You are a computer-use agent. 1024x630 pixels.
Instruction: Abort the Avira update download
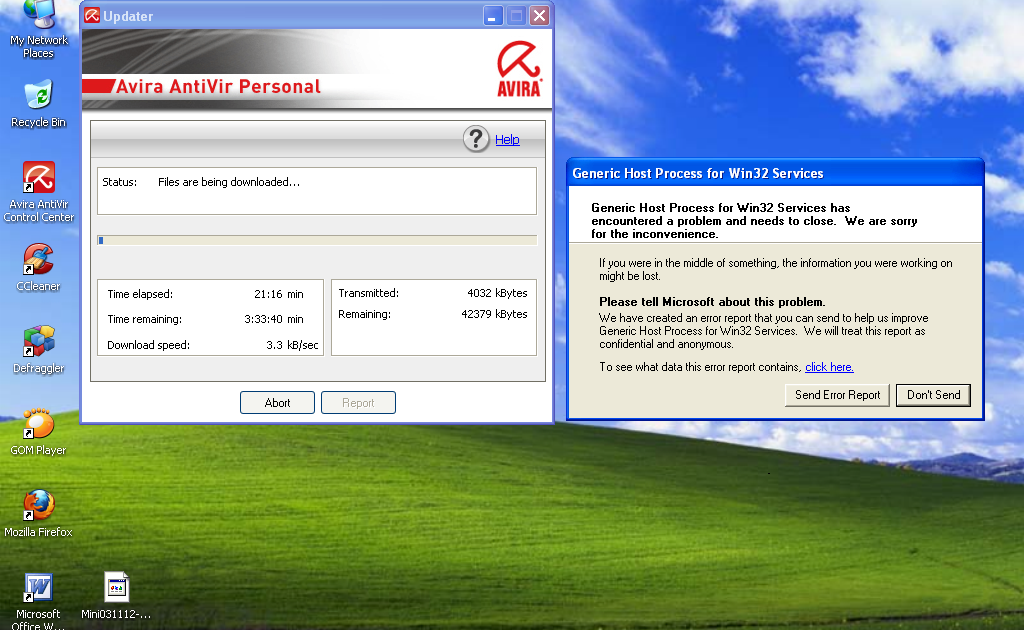coord(278,403)
